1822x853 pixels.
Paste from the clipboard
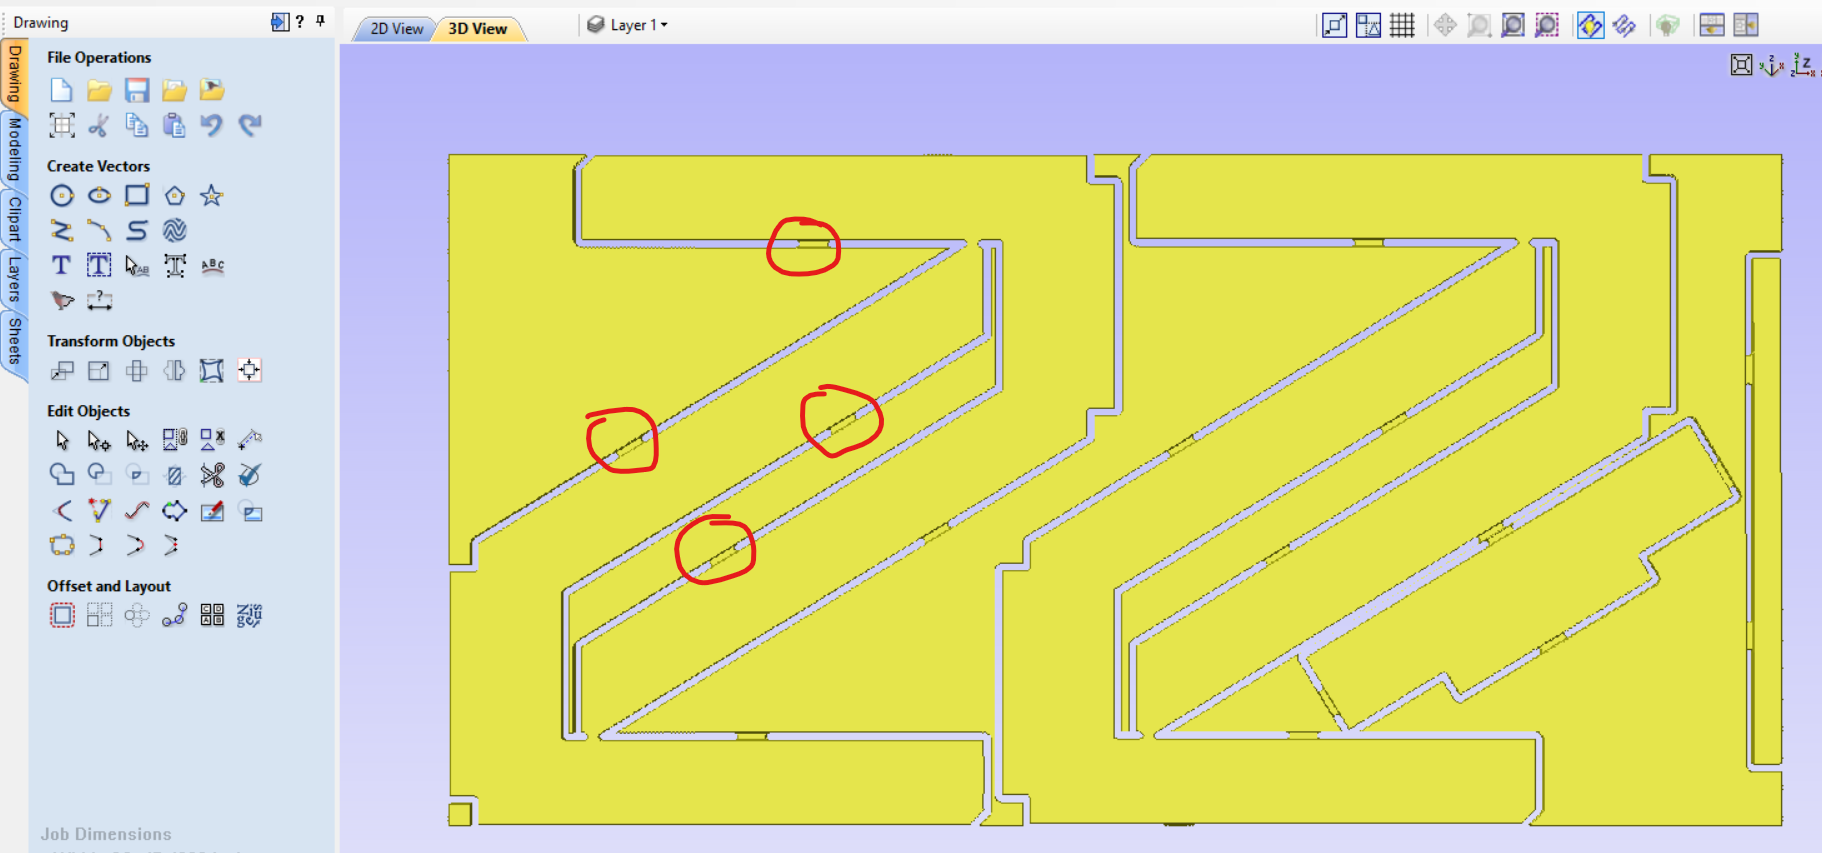pos(174,125)
